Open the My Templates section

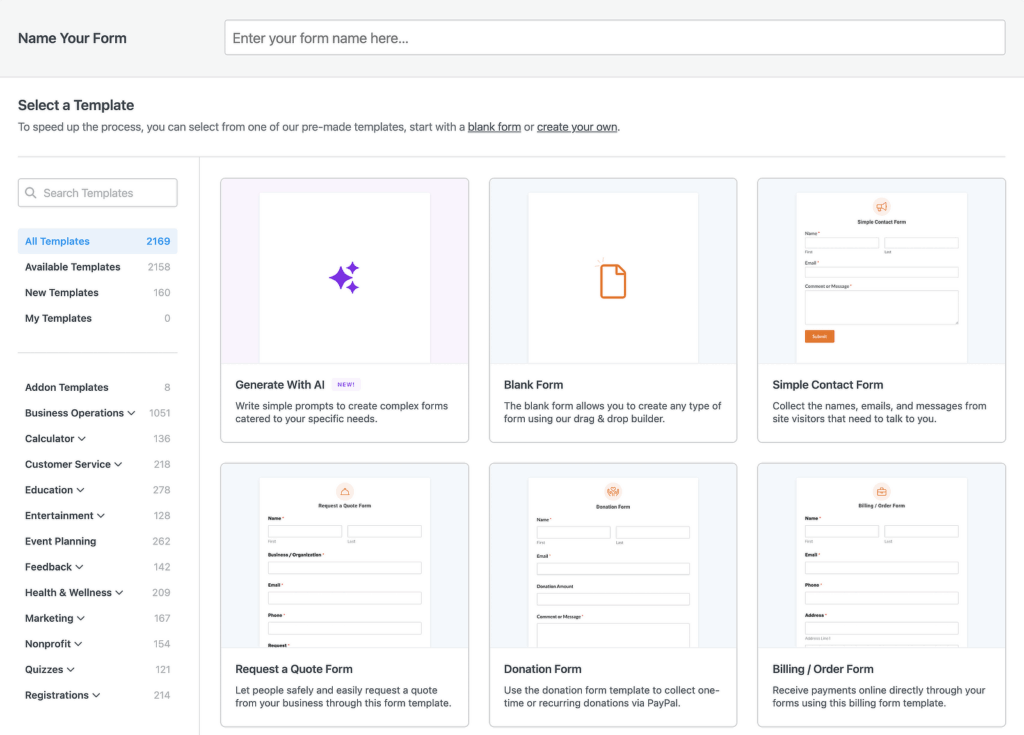[x=58, y=318]
